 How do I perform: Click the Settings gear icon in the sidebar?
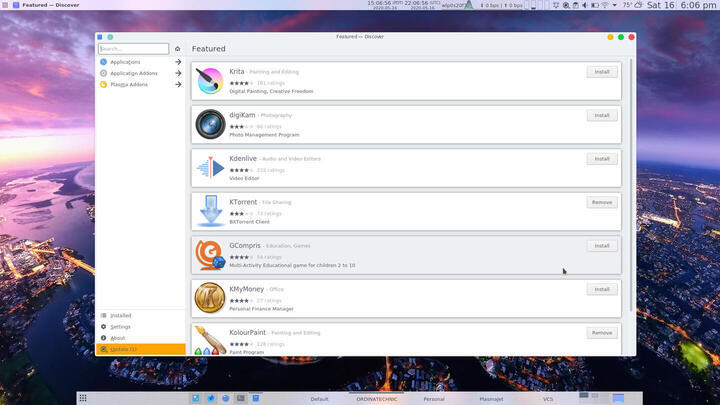coord(103,326)
